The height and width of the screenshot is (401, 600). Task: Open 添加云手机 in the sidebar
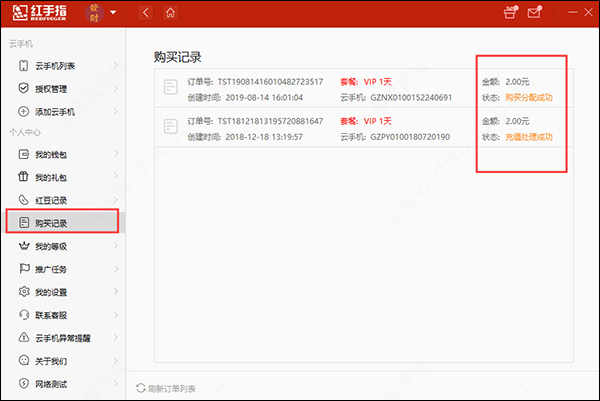pos(64,112)
